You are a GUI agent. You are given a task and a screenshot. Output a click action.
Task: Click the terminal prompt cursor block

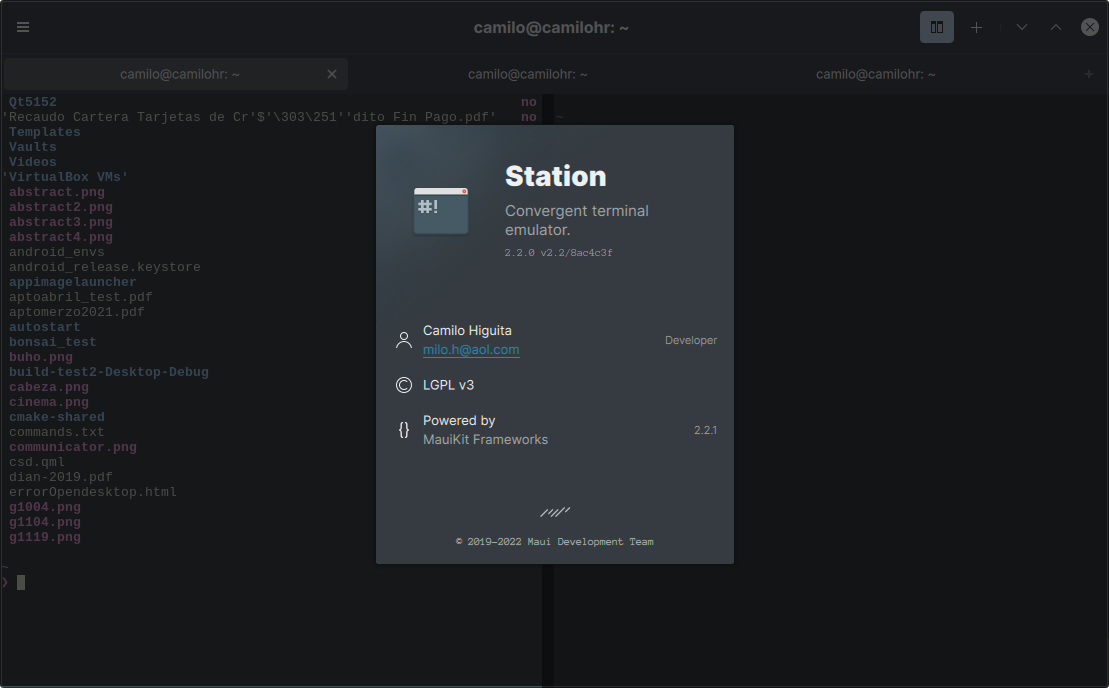(x=21, y=583)
